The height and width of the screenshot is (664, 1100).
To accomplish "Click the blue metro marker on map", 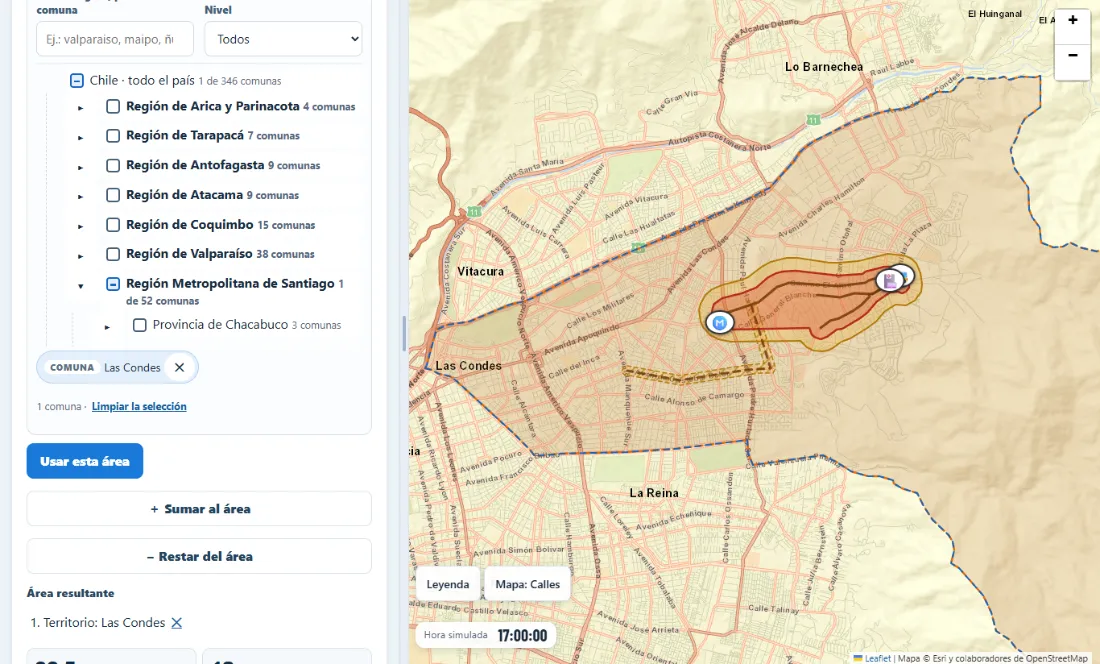I will coord(719,323).
